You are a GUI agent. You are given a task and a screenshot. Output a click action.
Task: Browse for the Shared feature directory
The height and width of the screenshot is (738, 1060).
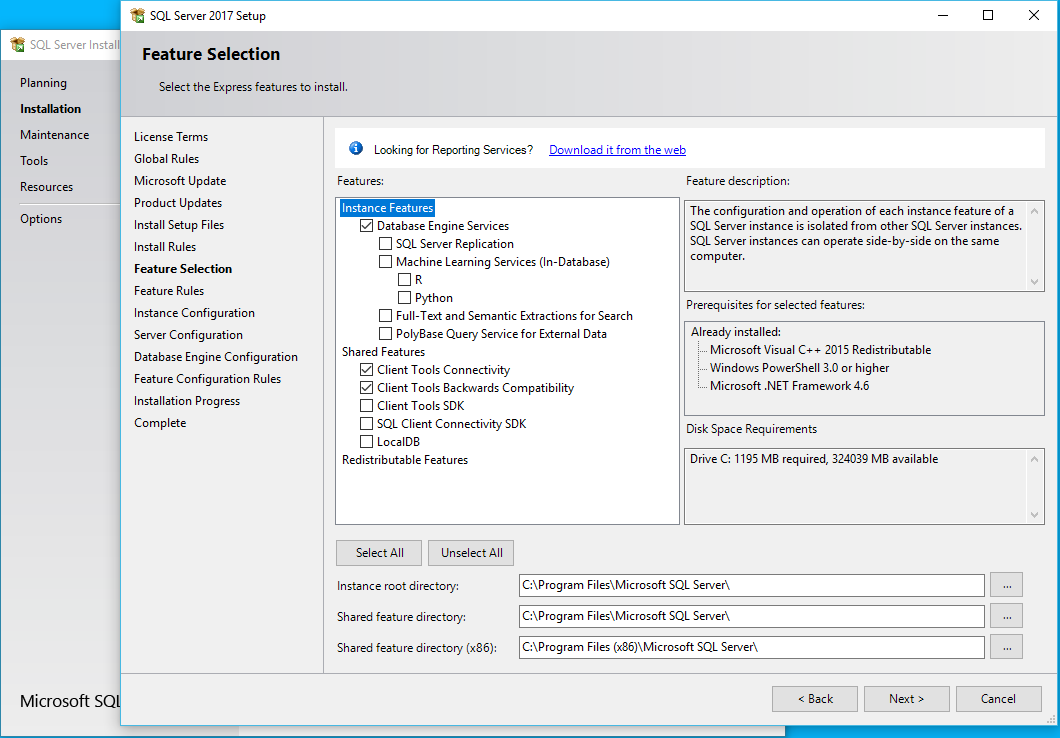pyautogui.click(x=1007, y=616)
